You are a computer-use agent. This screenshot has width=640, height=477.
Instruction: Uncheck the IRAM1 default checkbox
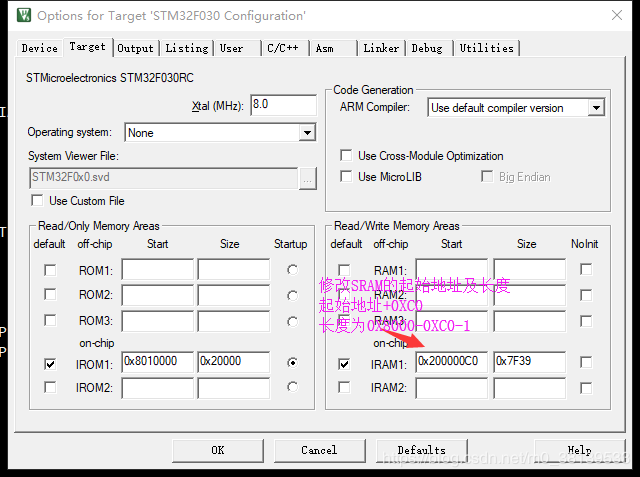(x=344, y=364)
